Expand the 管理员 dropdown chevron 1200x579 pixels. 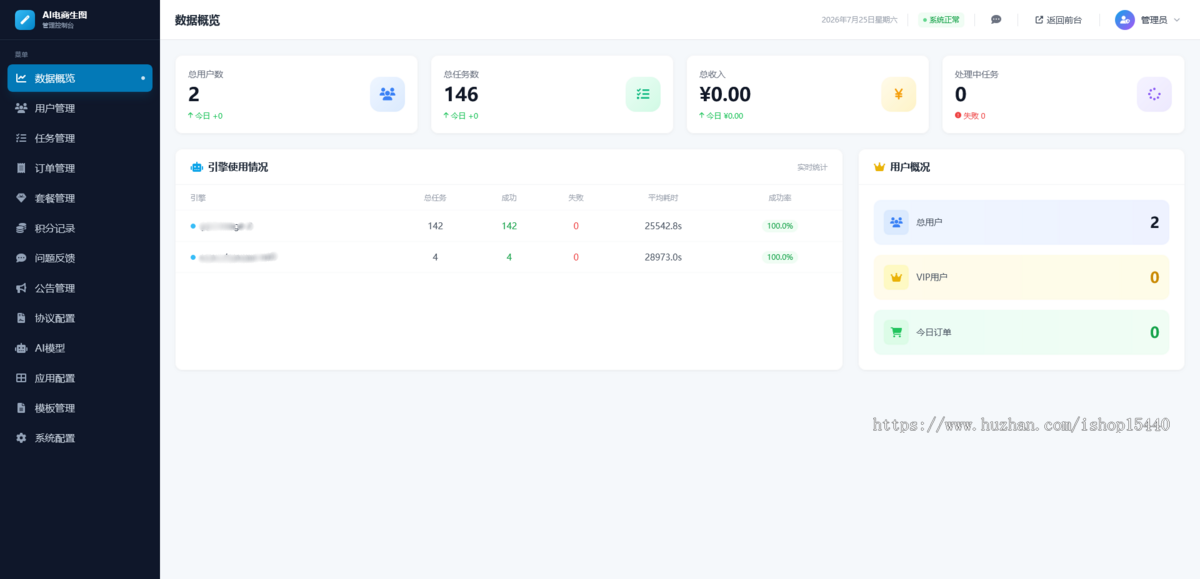point(1177,20)
